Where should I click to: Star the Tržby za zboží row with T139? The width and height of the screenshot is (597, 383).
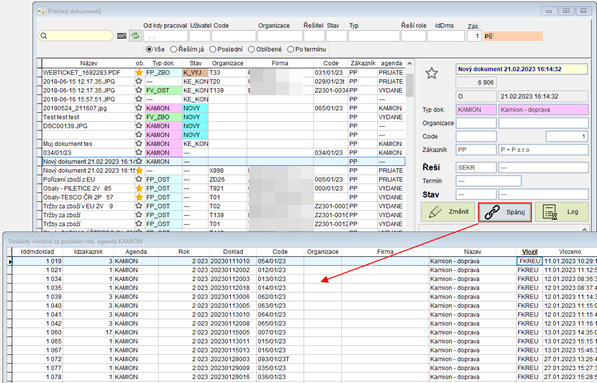coord(139,215)
